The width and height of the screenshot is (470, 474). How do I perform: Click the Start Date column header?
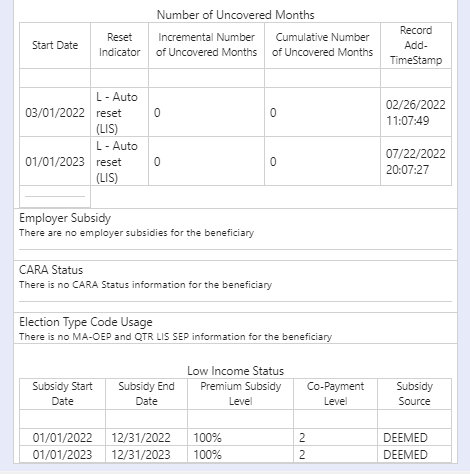point(55,45)
